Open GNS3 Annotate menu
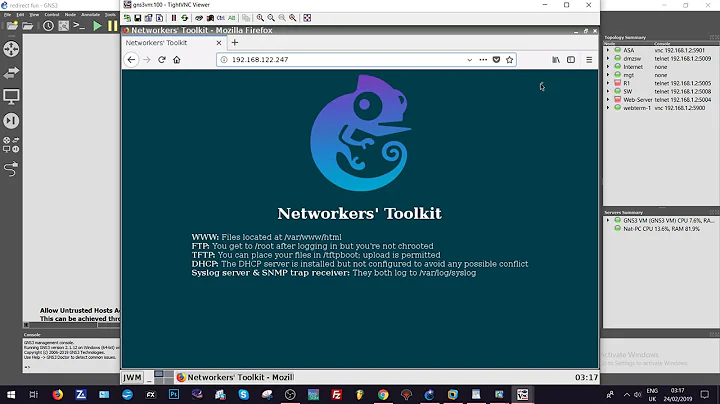This screenshot has width=720, height=404. click(90, 15)
